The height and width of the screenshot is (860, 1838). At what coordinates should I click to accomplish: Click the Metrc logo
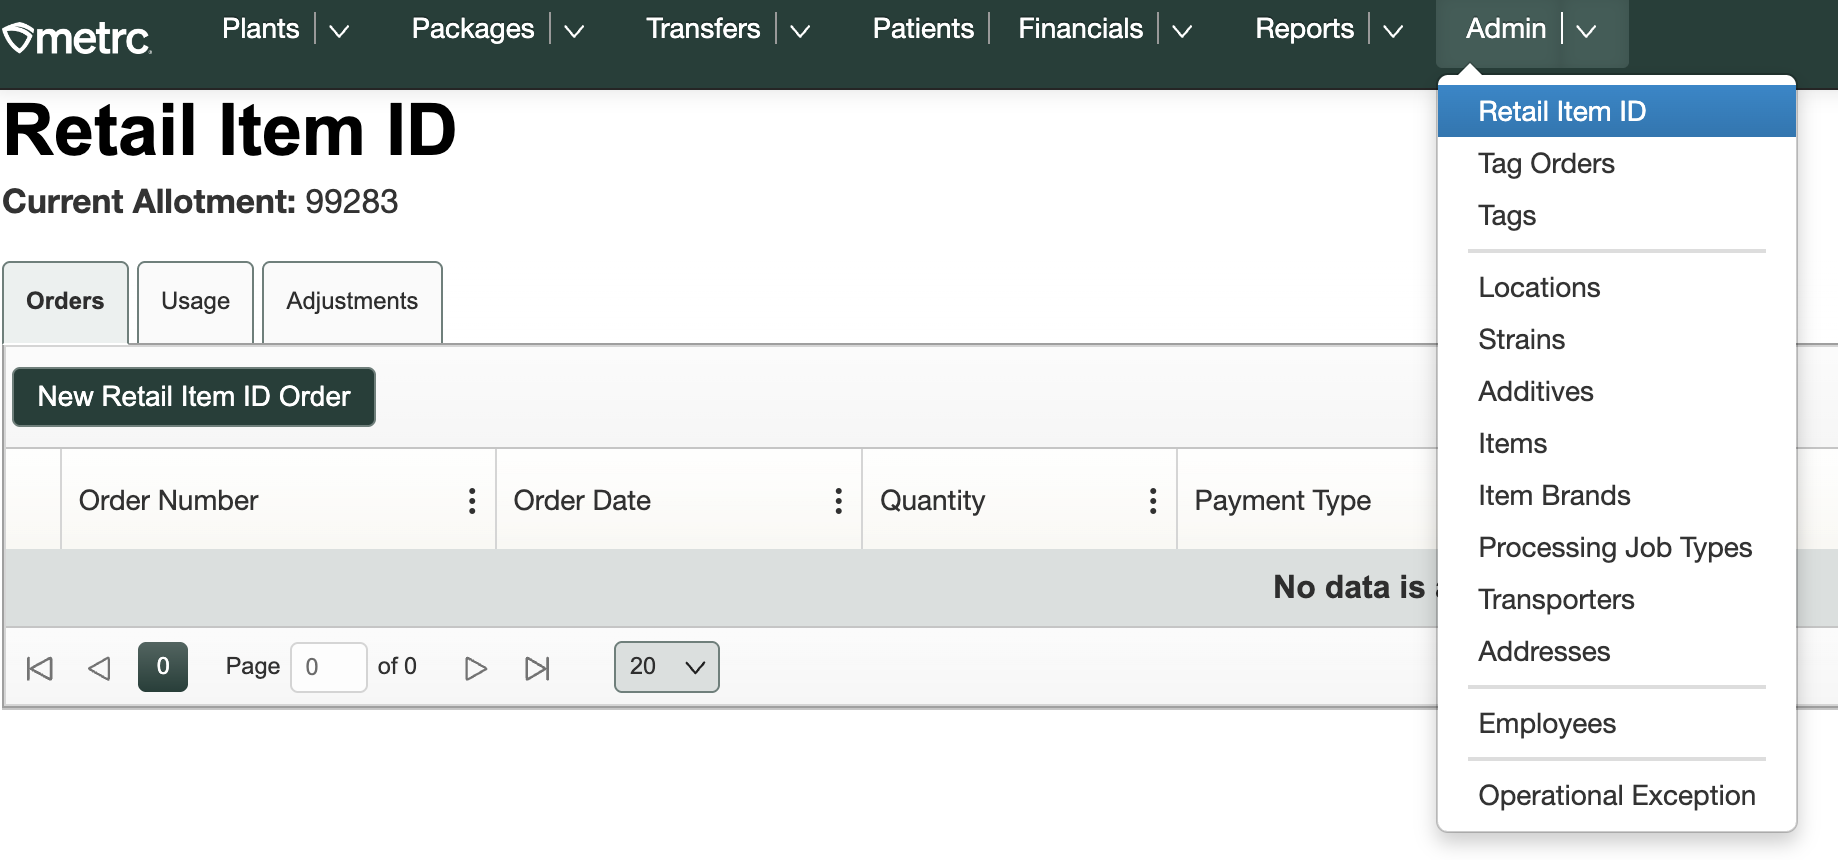[78, 38]
